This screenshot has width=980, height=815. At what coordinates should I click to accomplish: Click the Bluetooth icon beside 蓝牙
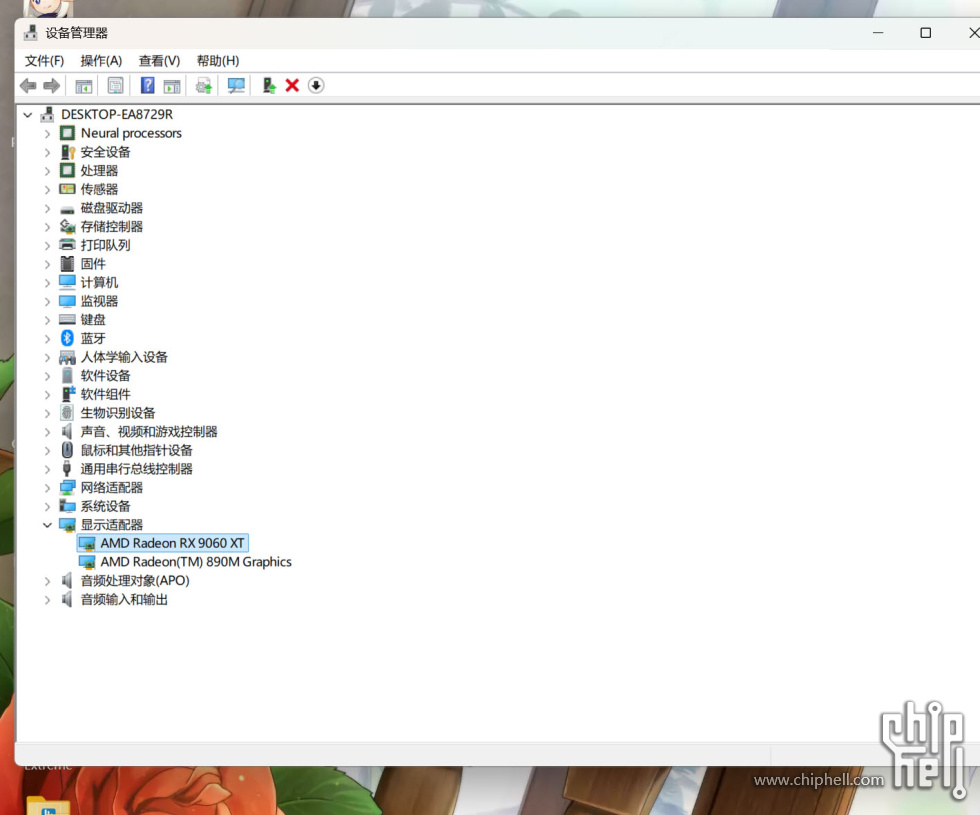click(68, 338)
